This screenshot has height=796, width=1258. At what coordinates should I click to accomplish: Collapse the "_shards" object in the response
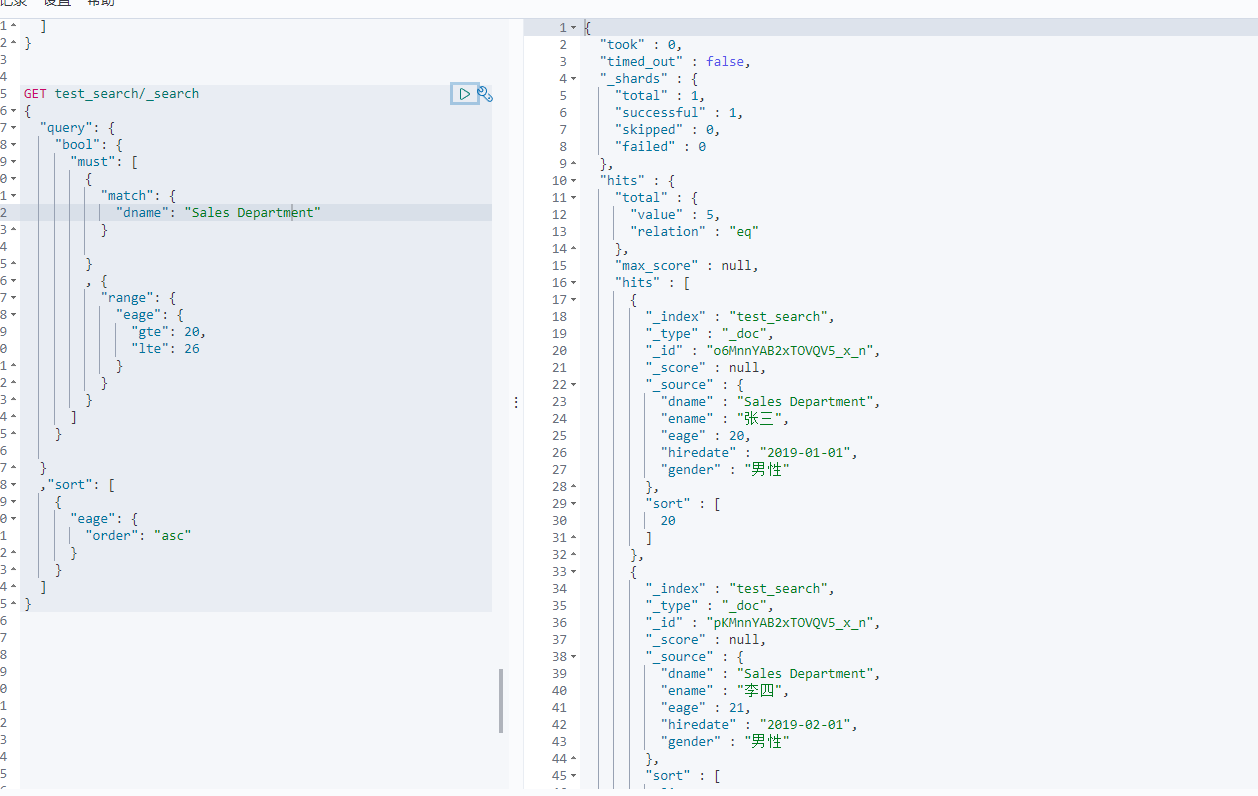tap(573, 79)
